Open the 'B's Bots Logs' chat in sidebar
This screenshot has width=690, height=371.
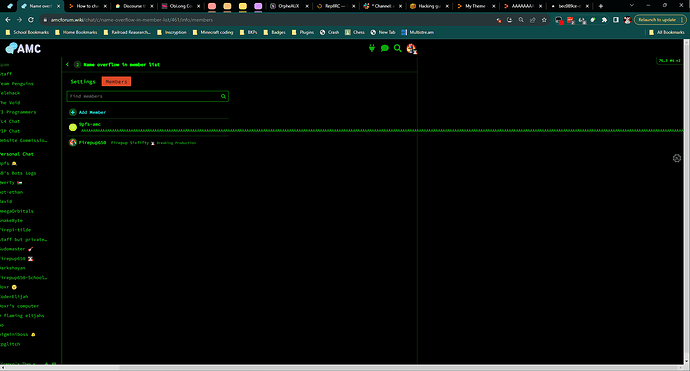tap(18, 173)
